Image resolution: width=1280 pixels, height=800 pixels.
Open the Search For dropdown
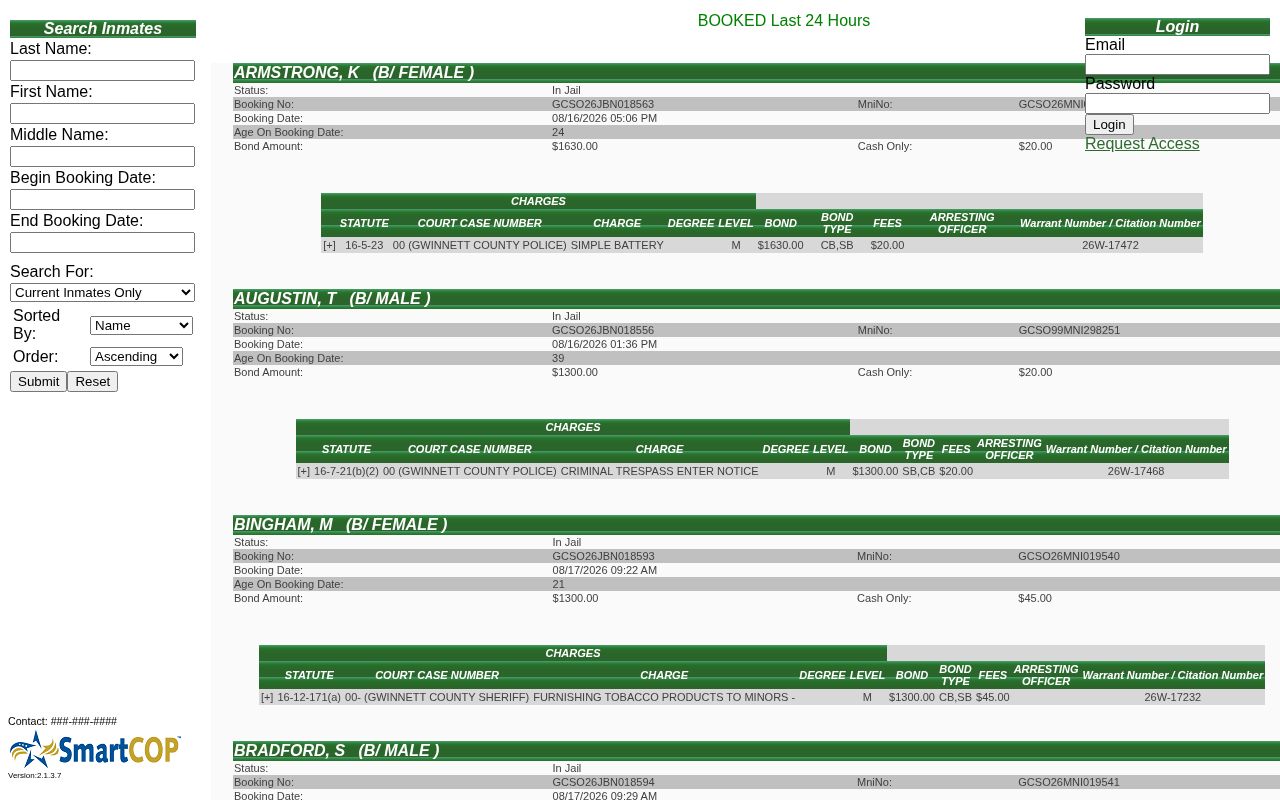(102, 292)
